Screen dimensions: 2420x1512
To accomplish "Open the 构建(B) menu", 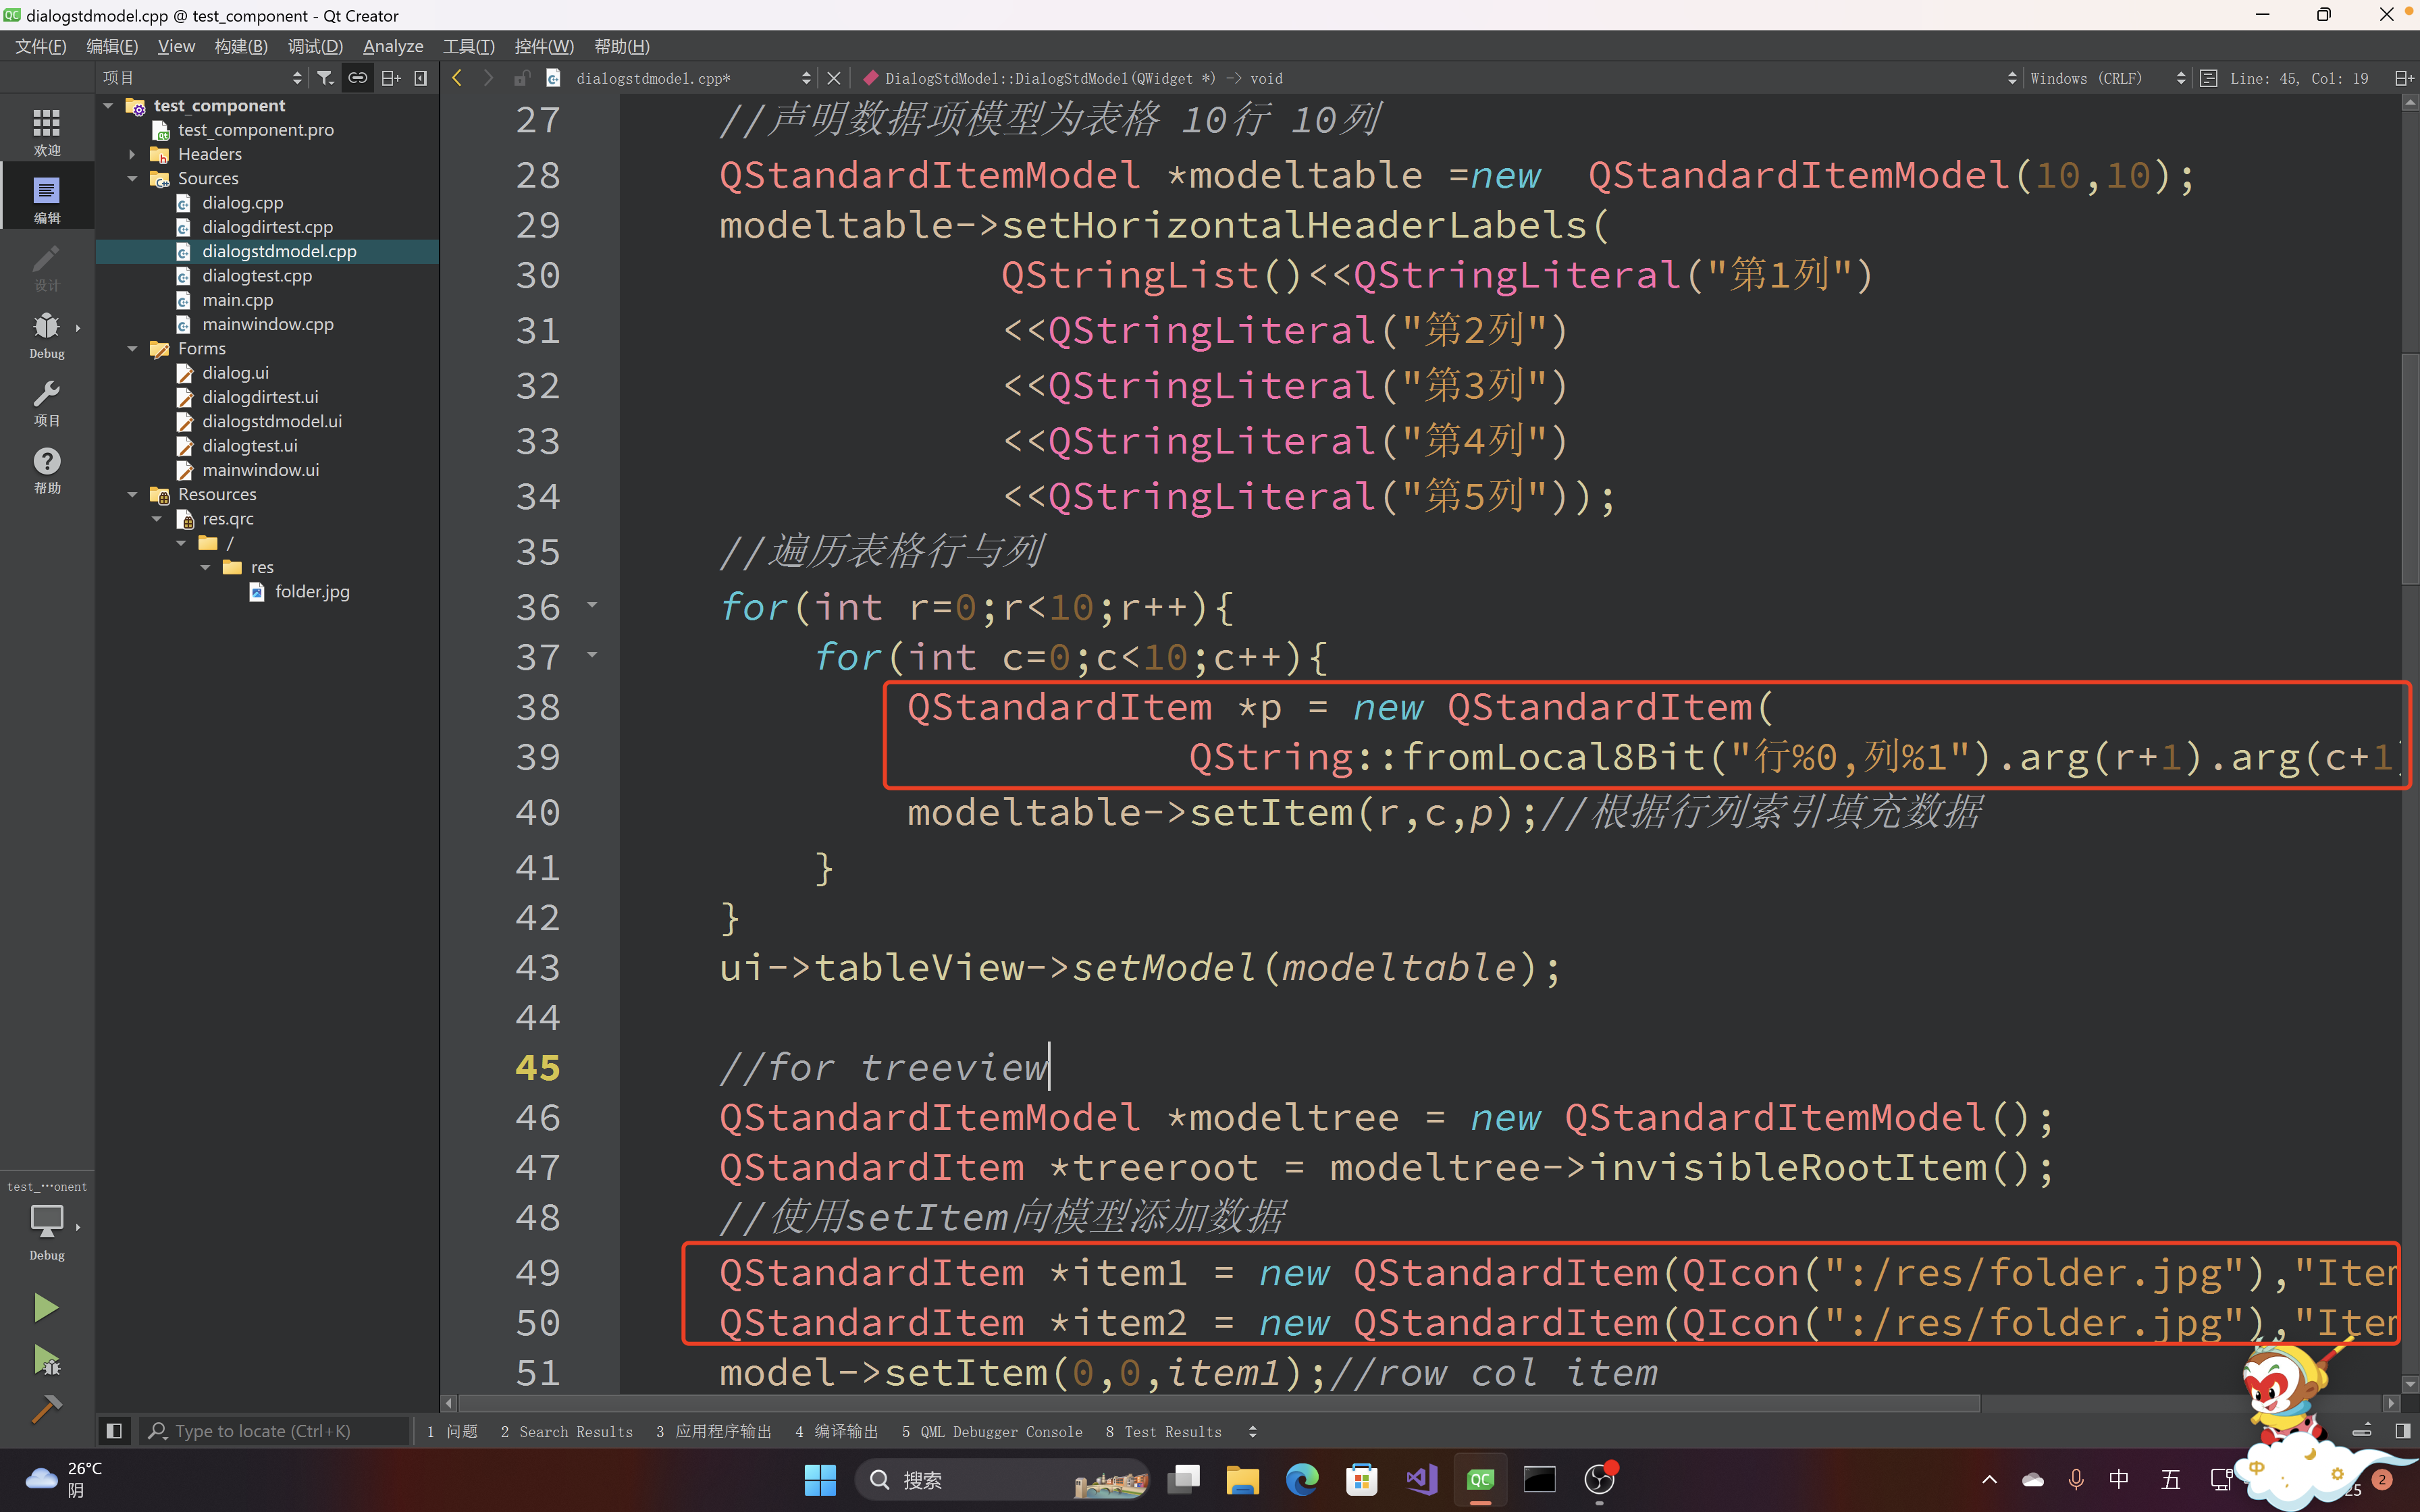I will [x=241, y=46].
